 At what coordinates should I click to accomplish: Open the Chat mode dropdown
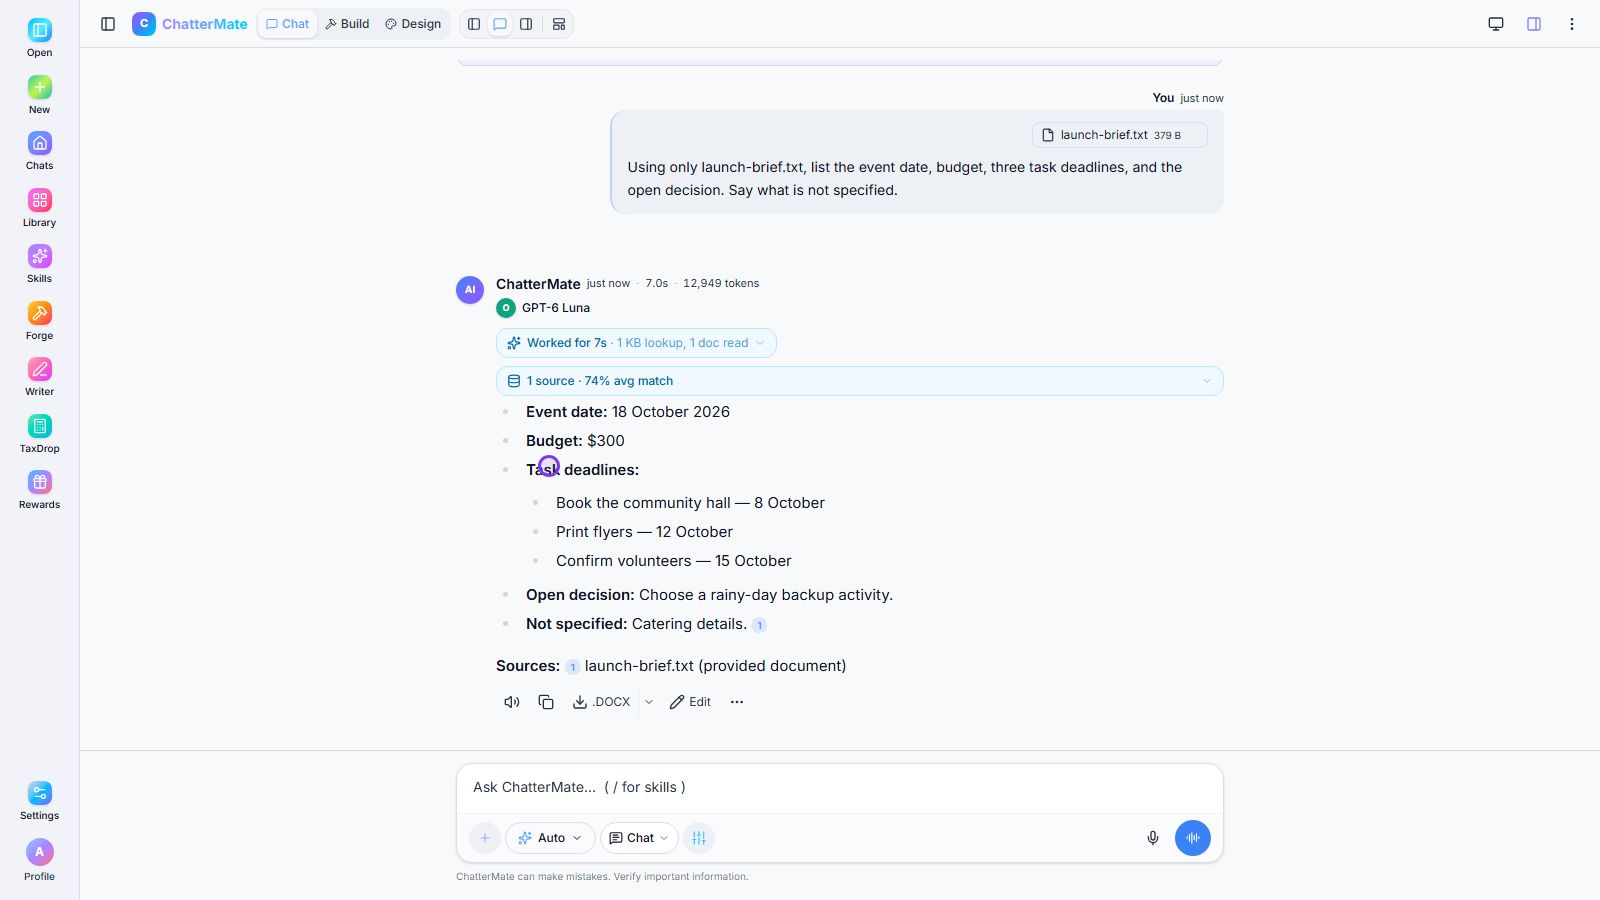pos(639,838)
